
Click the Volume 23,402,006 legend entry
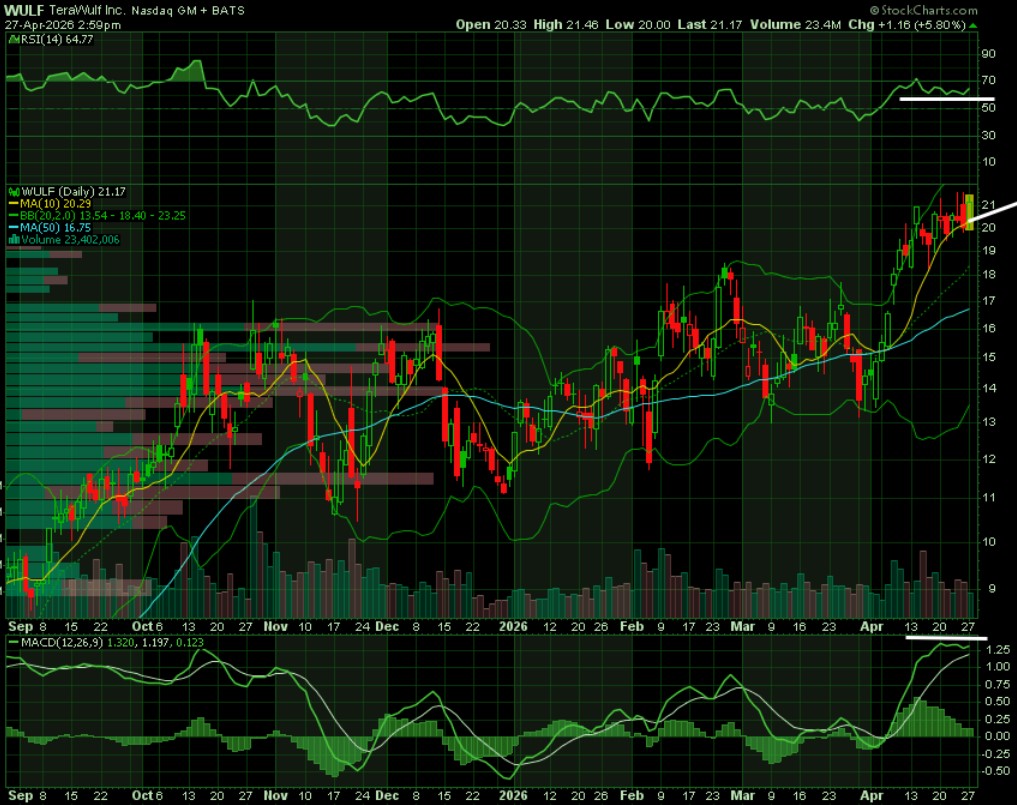pos(70,239)
